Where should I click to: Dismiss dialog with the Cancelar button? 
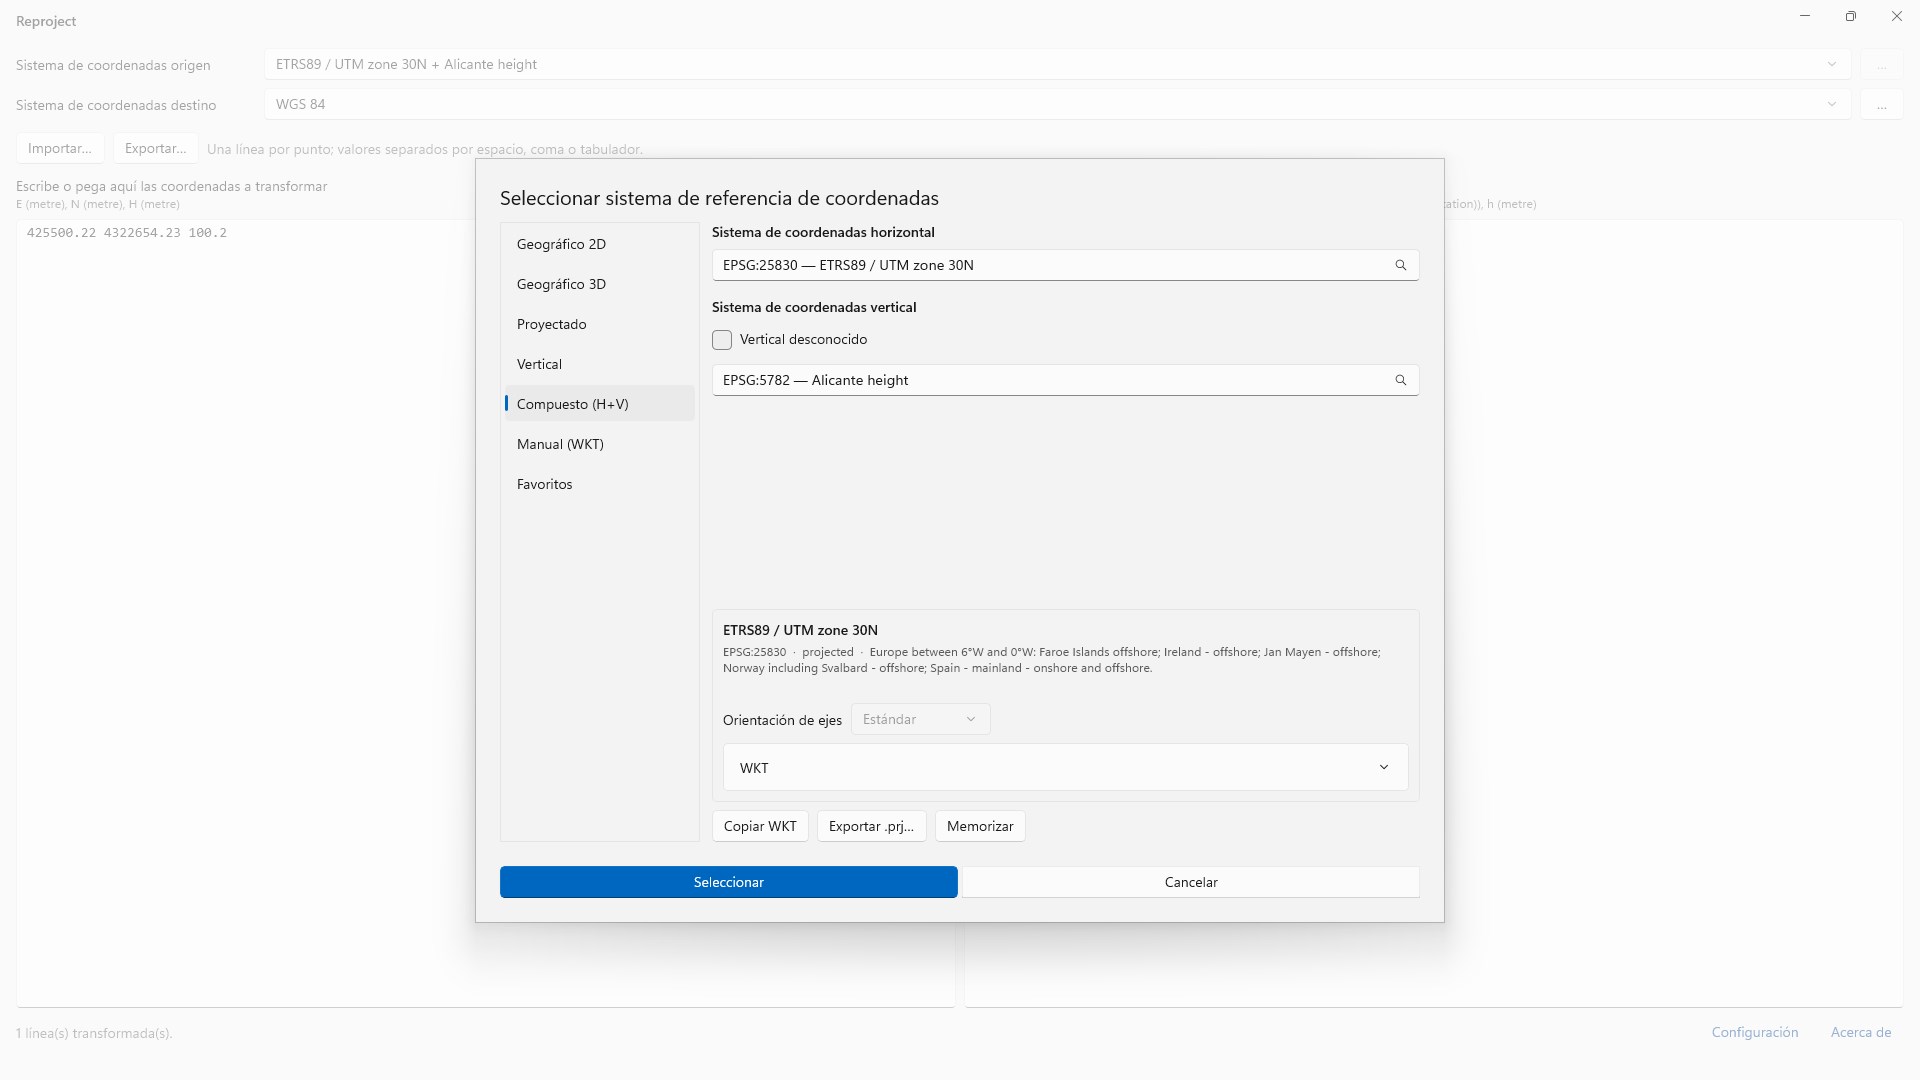[x=1191, y=882]
